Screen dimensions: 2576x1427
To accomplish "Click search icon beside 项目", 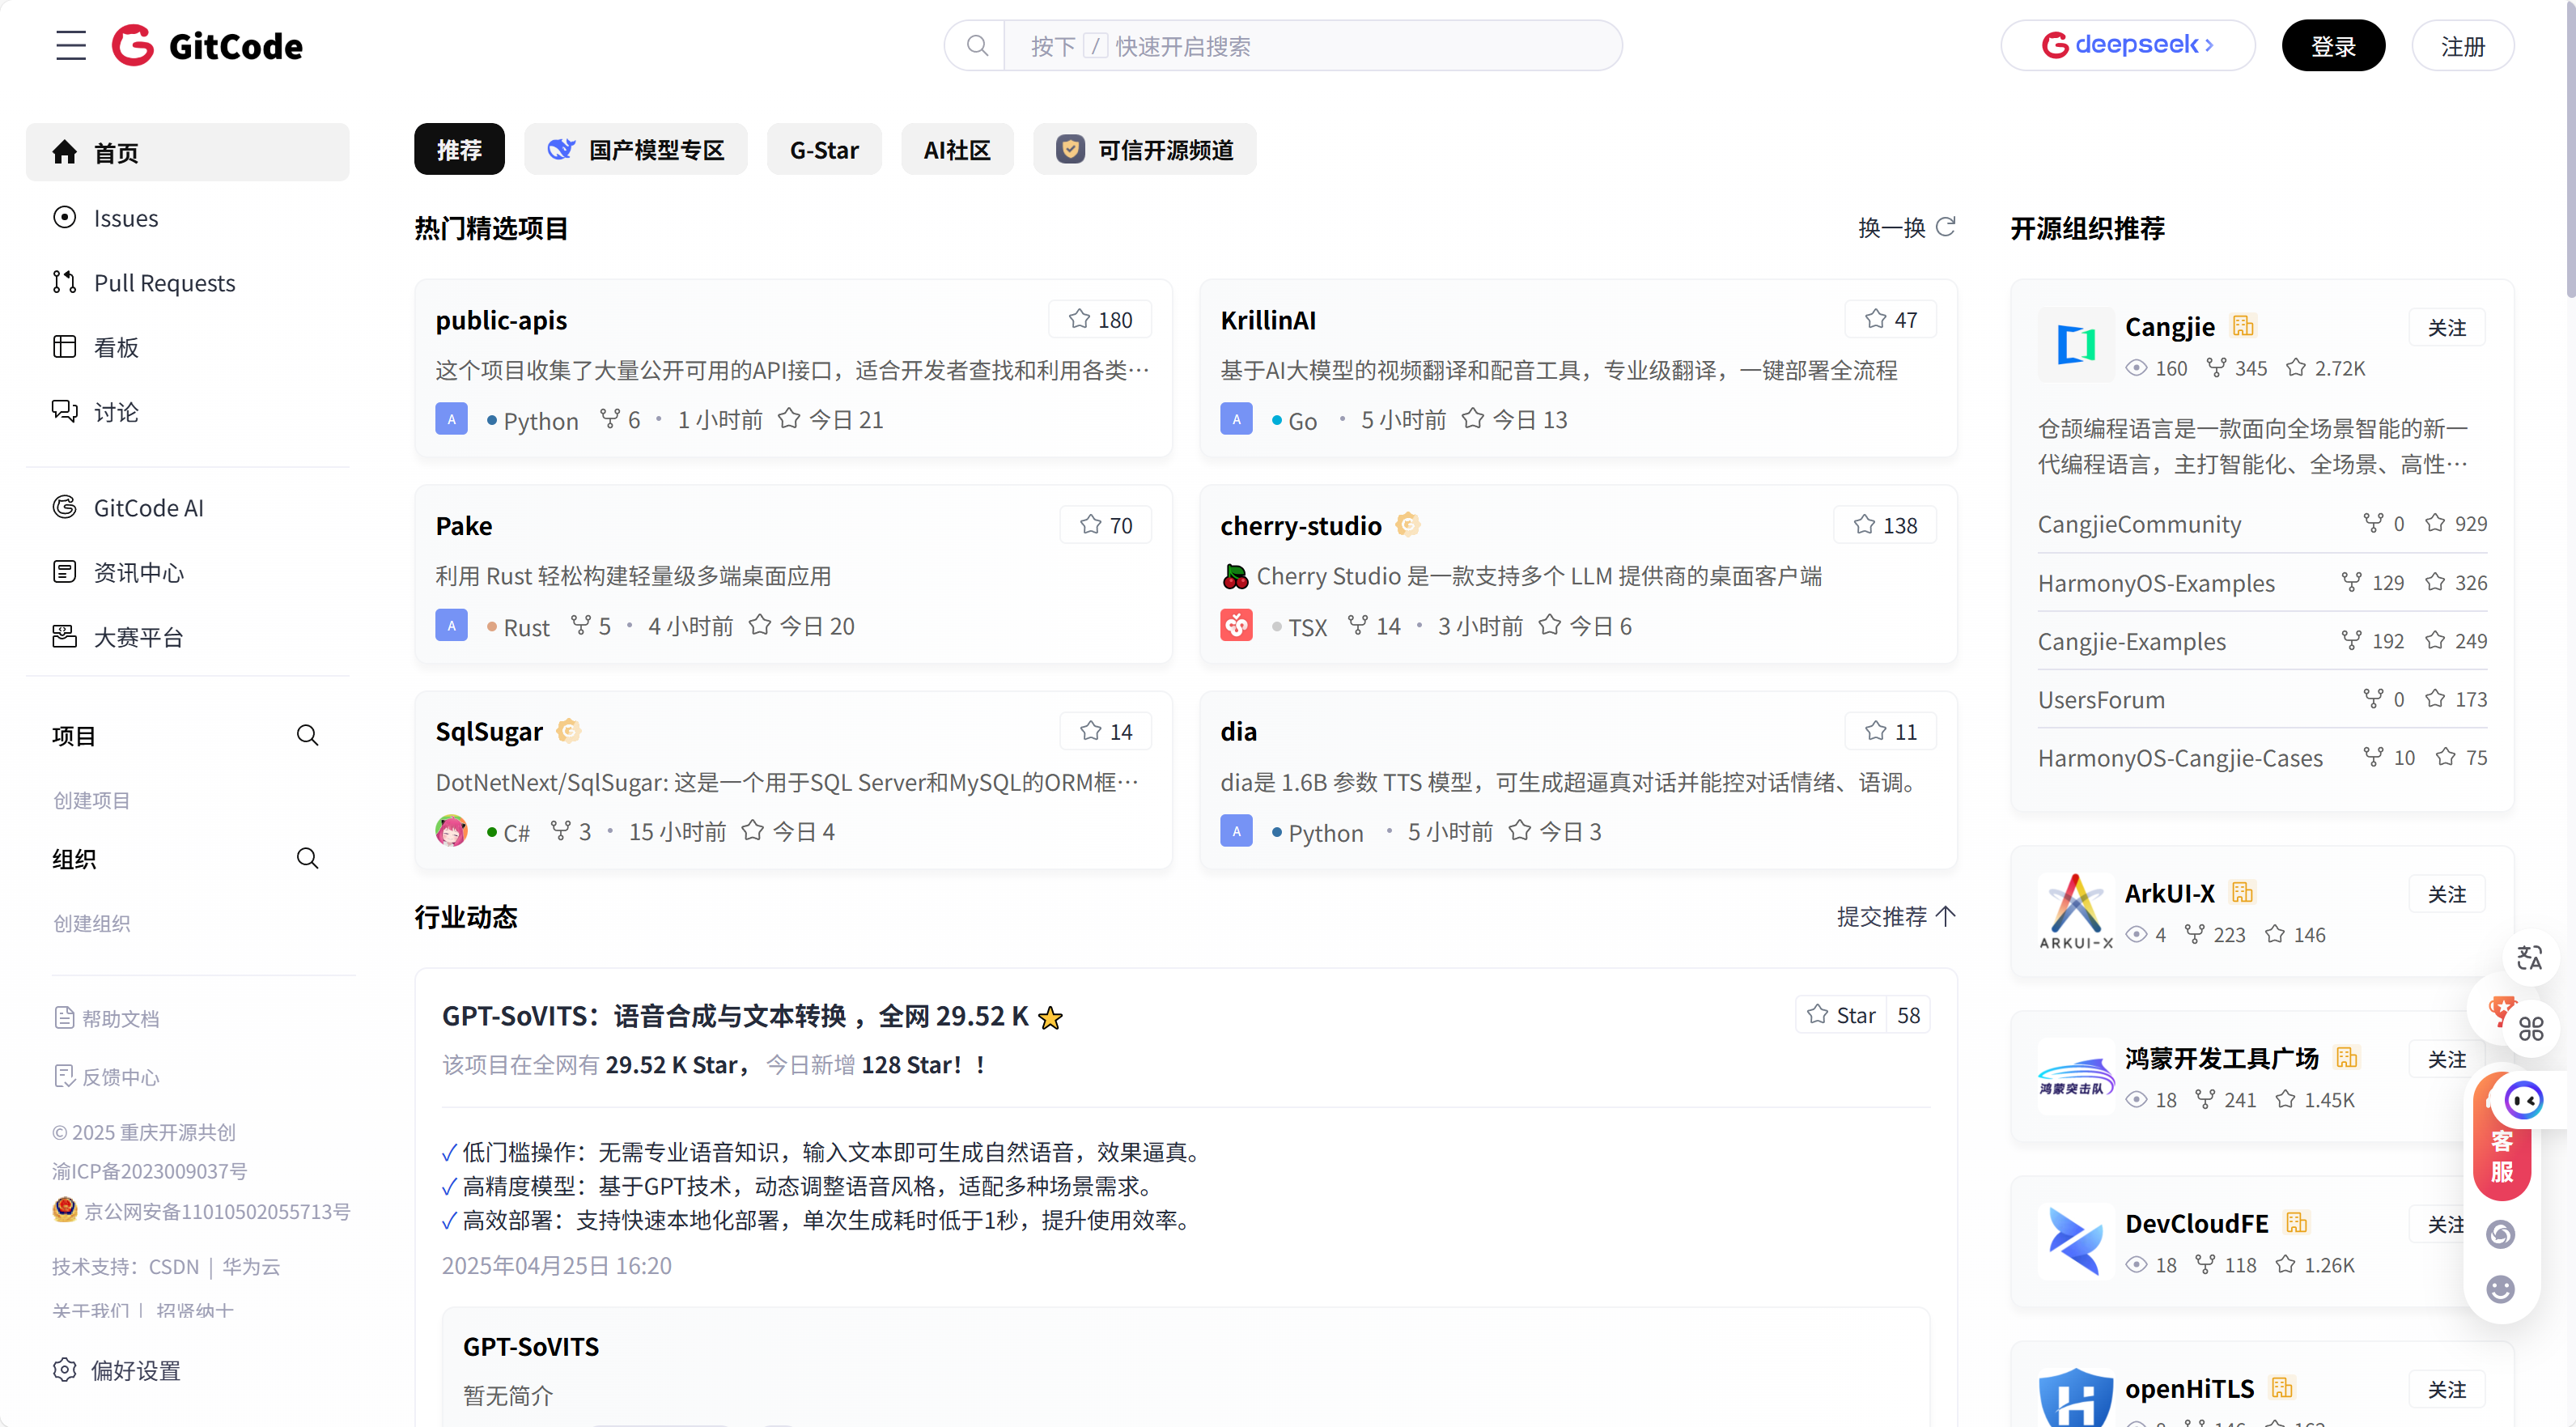I will point(307,736).
